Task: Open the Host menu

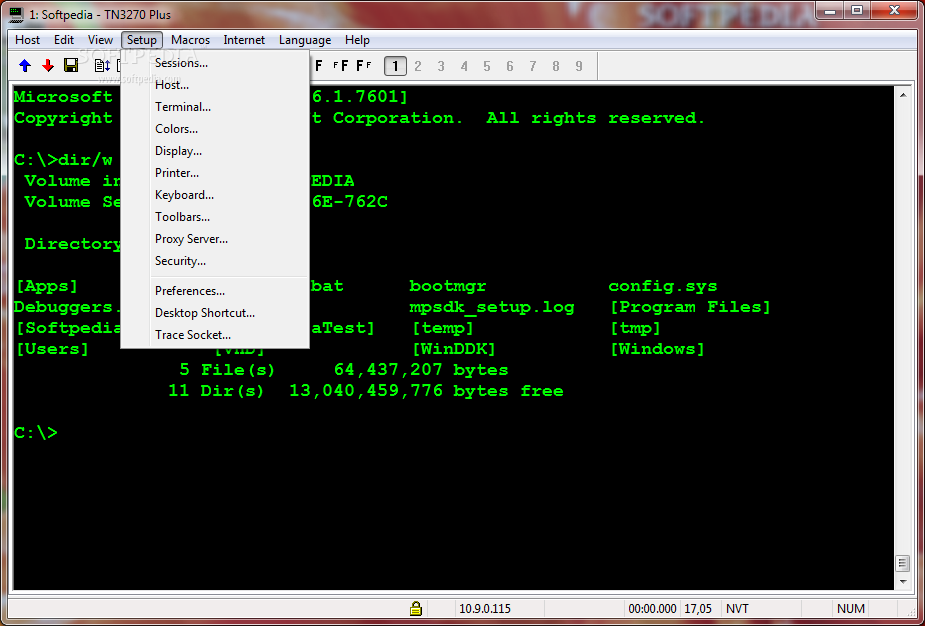Action: point(28,40)
